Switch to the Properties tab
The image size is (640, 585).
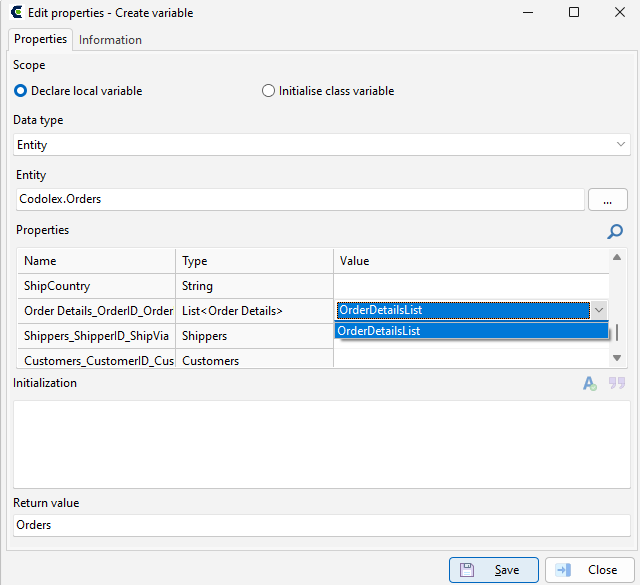coord(40,39)
